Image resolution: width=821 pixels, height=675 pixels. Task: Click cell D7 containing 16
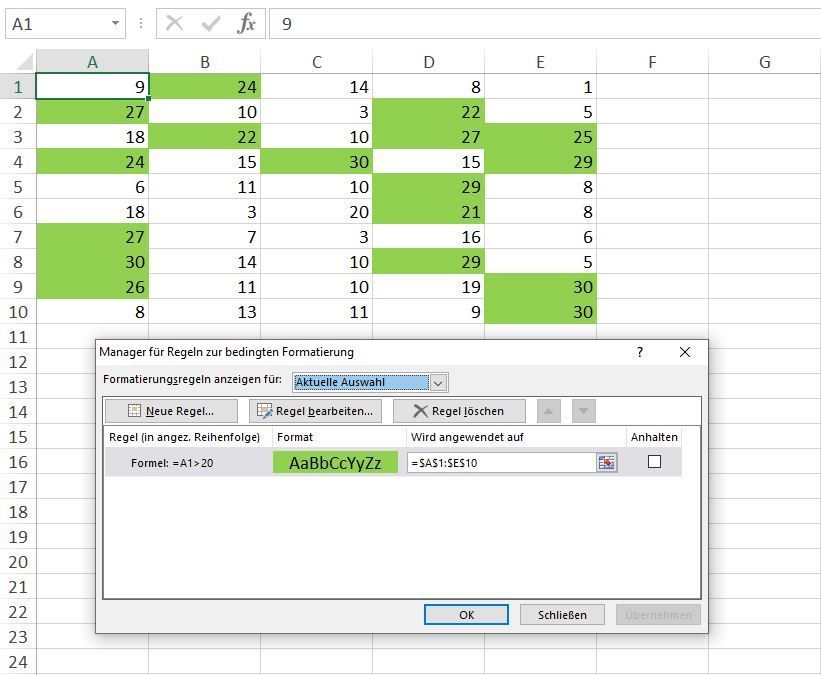tap(429, 237)
